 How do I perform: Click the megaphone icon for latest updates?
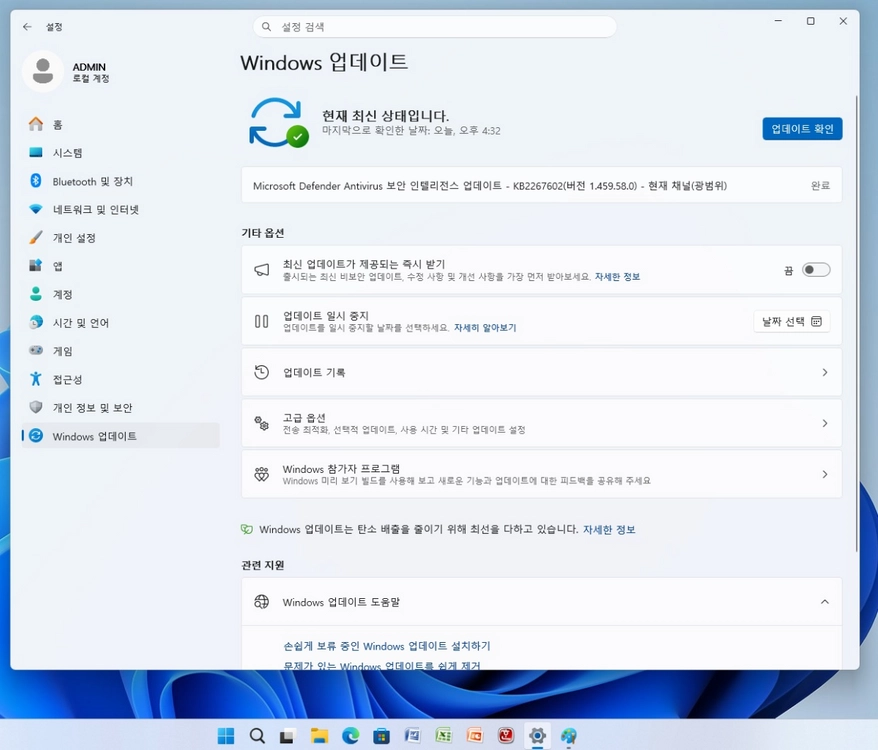tap(261, 270)
